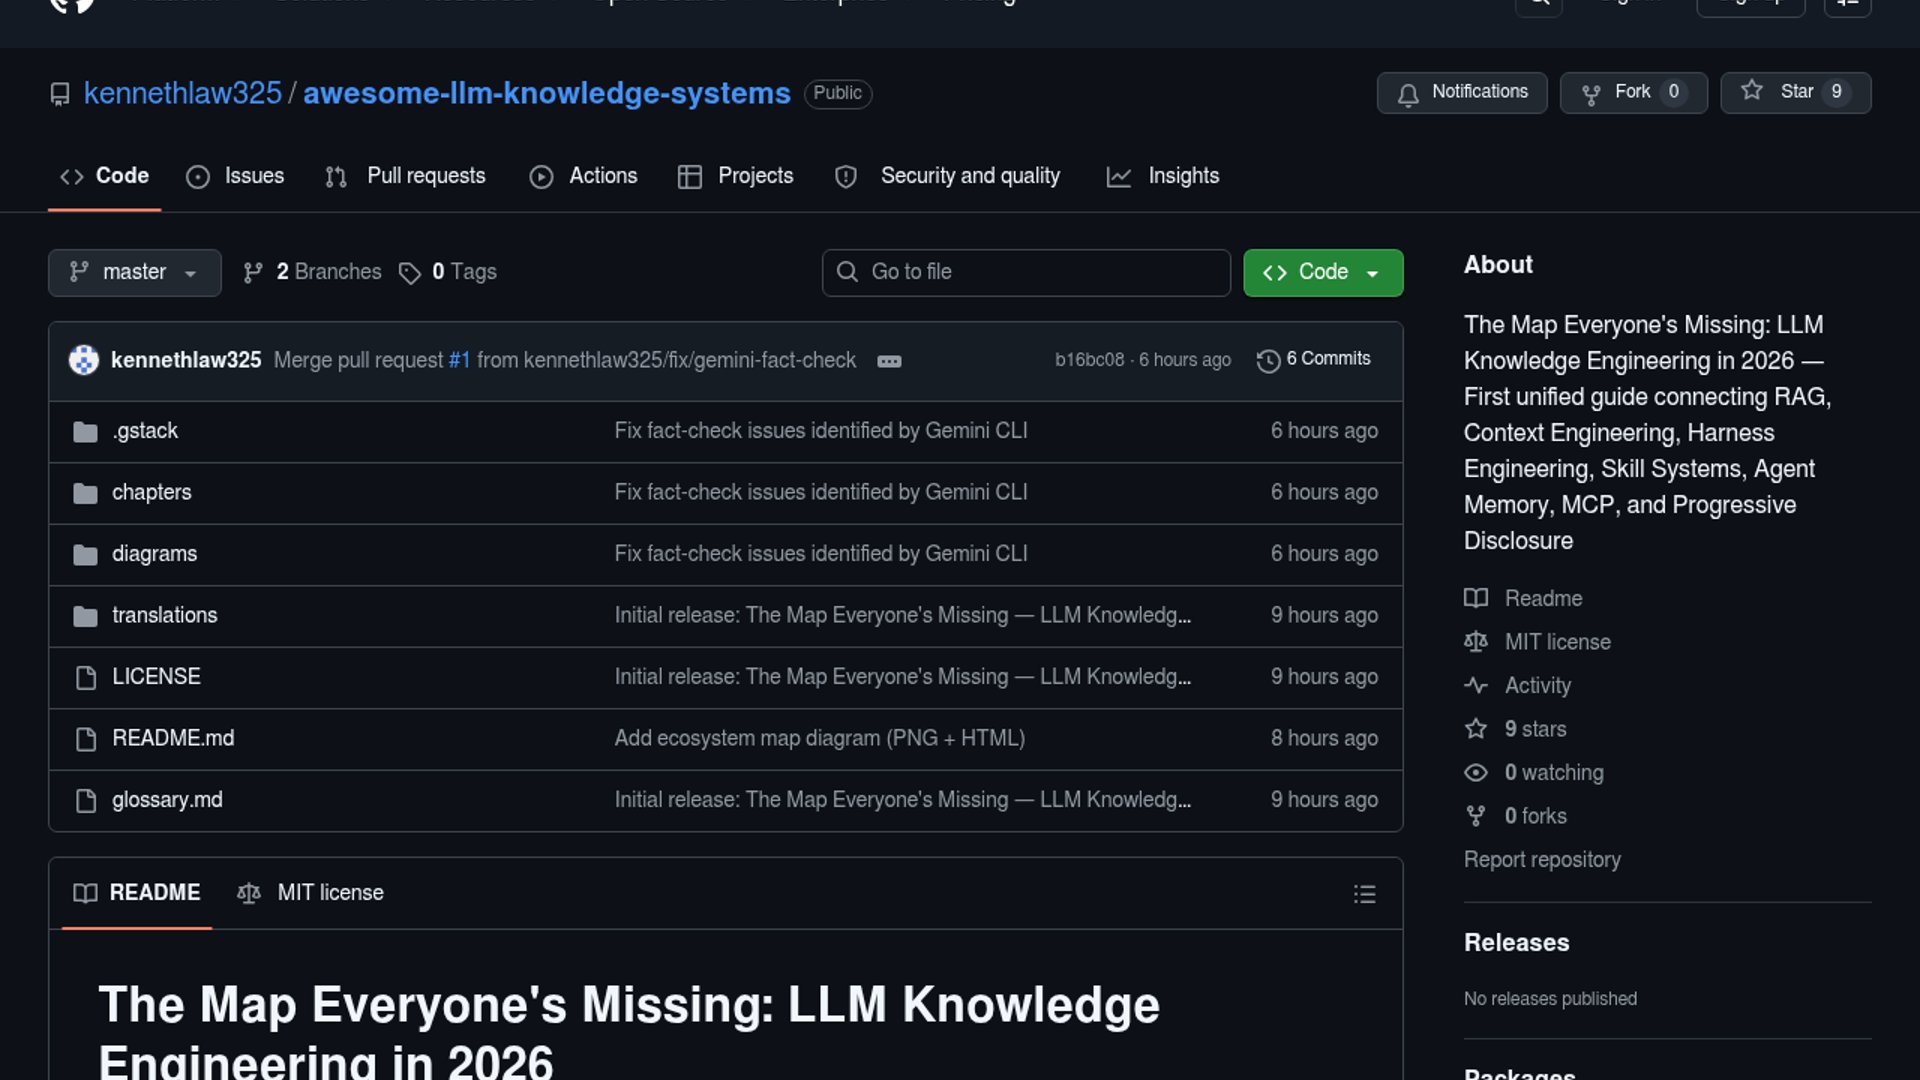Viewport: 1920px width, 1080px height.
Task: Fork the repository using fork button
Action: click(x=1632, y=93)
